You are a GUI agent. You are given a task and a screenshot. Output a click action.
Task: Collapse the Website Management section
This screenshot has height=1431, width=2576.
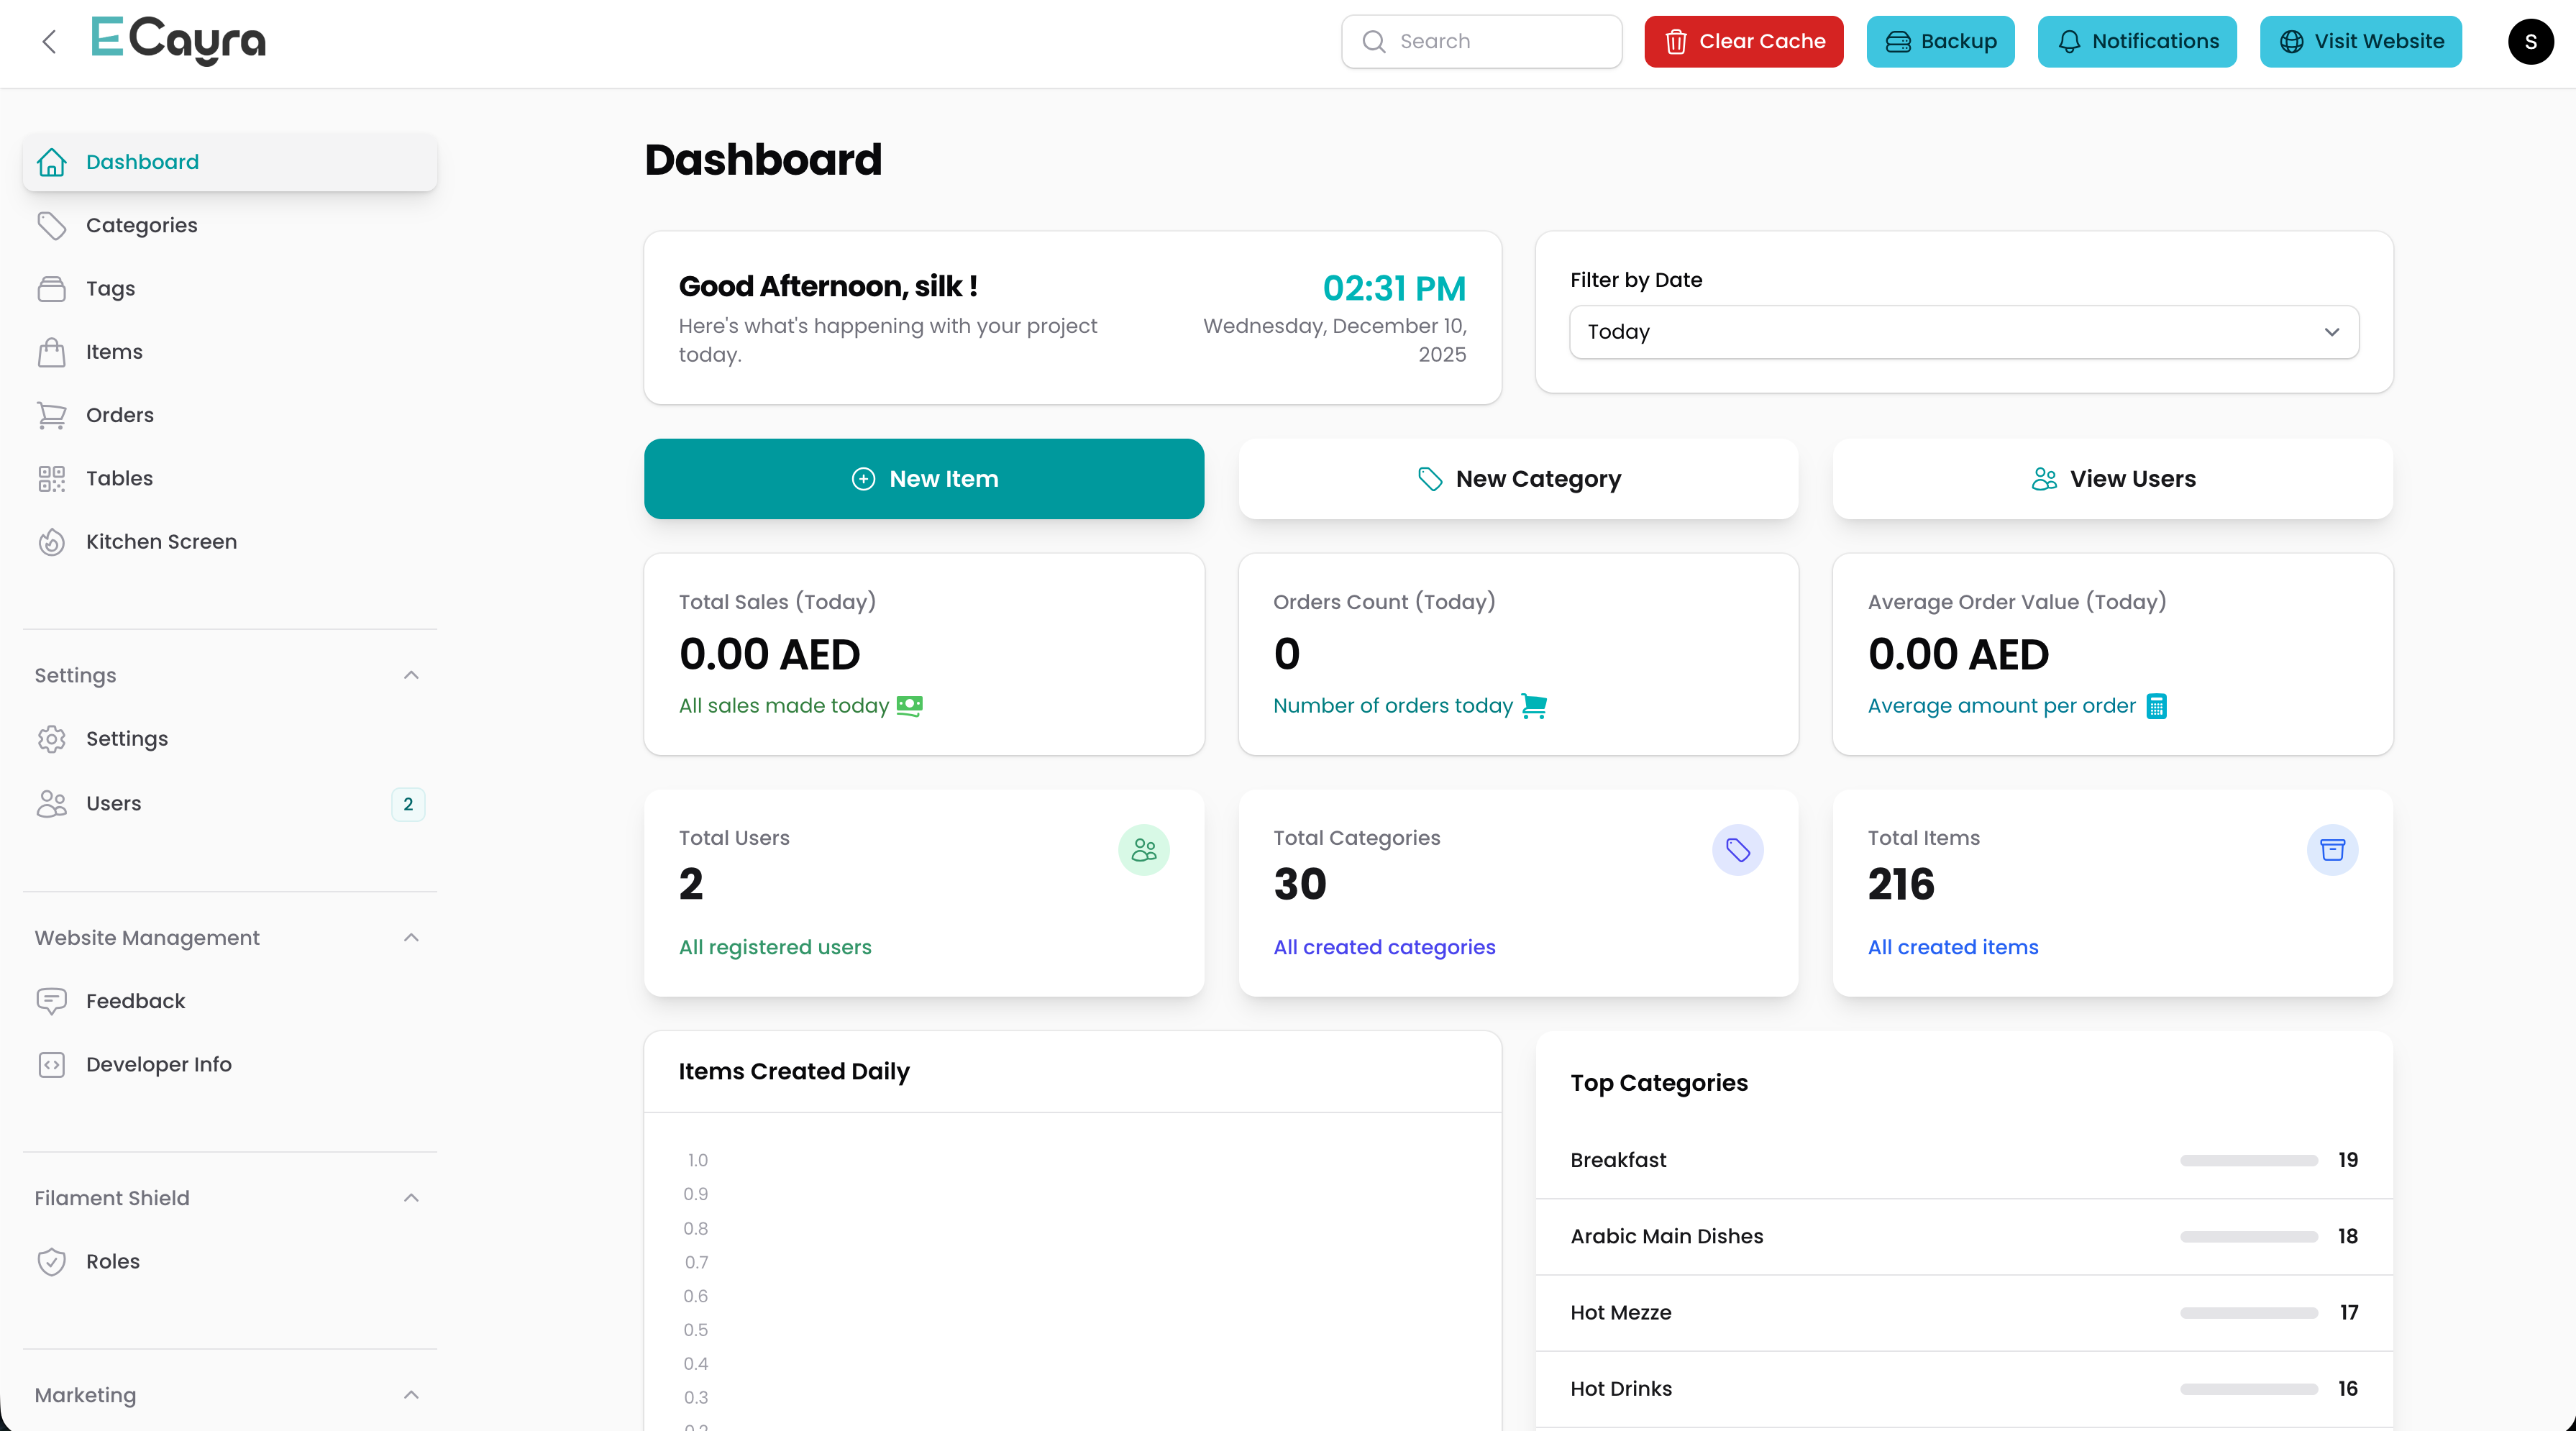411,937
